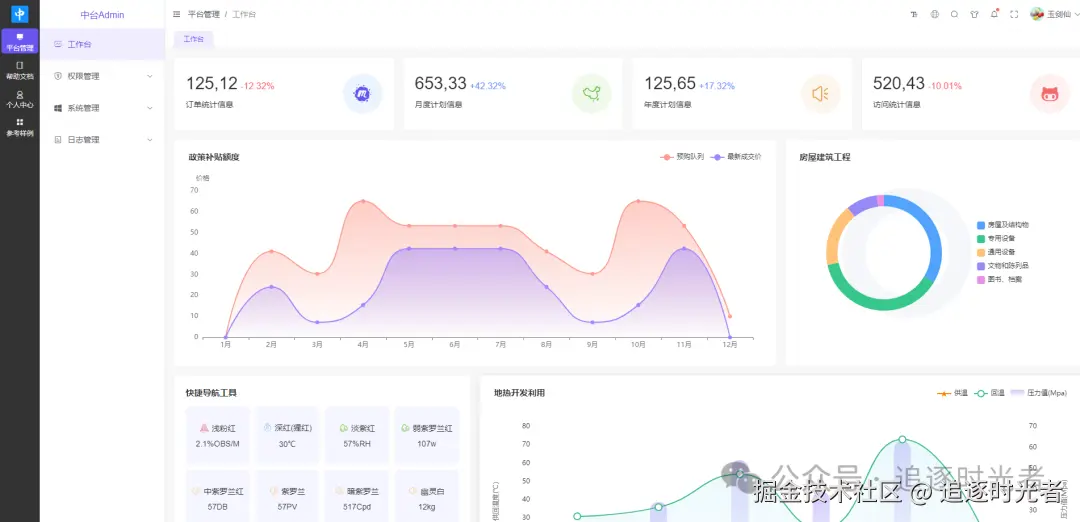Image resolution: width=1080 pixels, height=522 pixels.
Task: Click the icon beside 淡紫红 tile
Action: tap(343, 428)
